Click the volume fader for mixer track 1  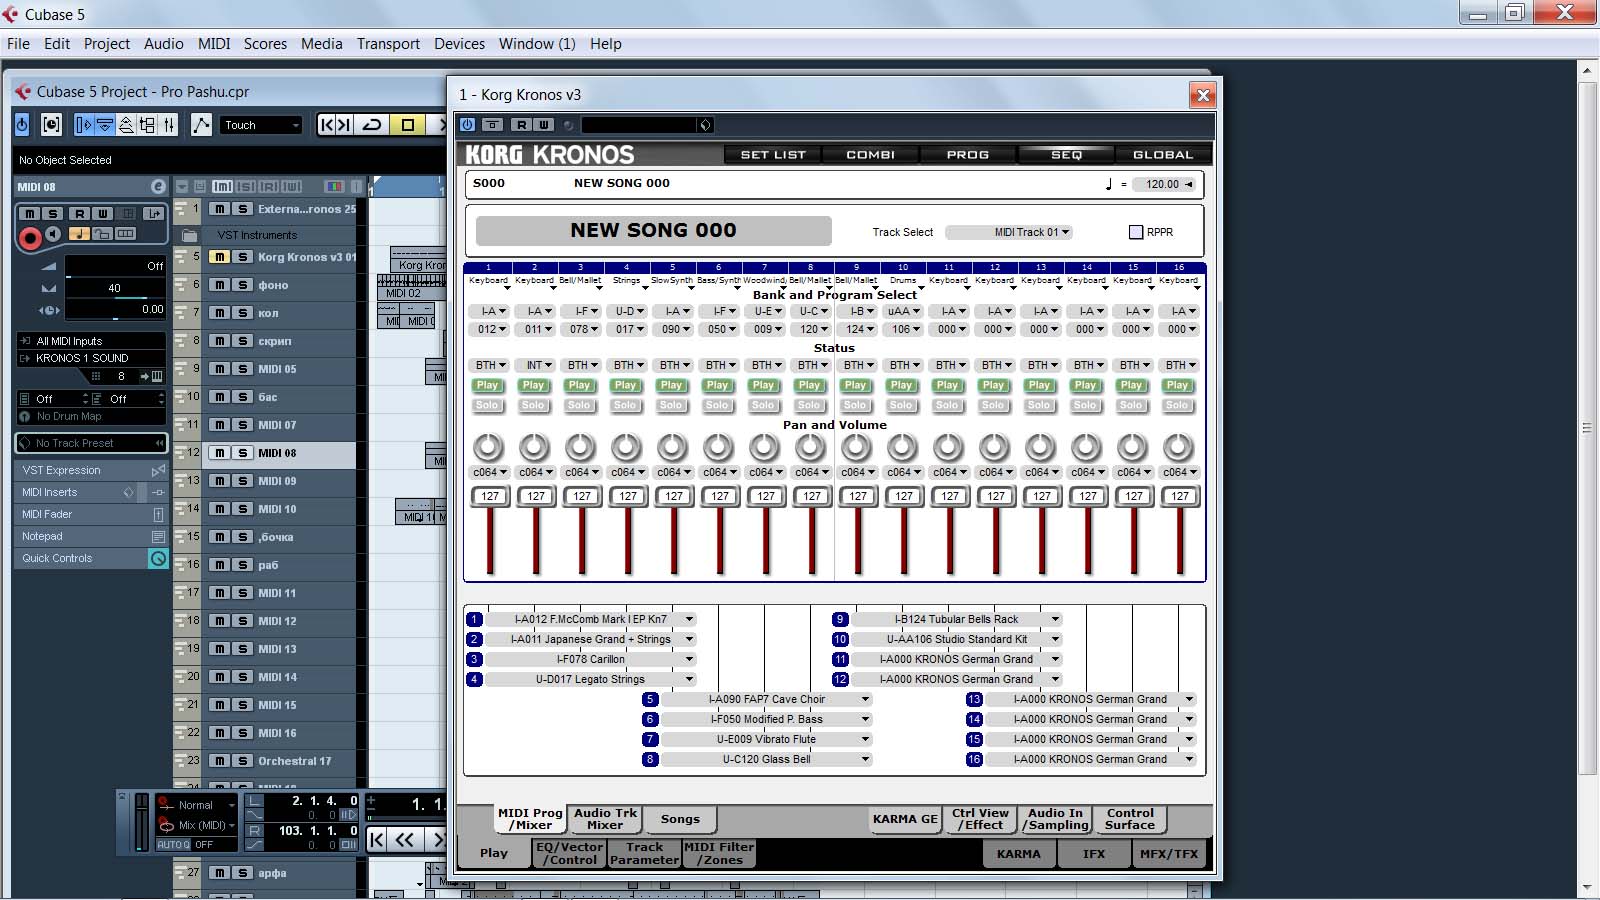490,541
